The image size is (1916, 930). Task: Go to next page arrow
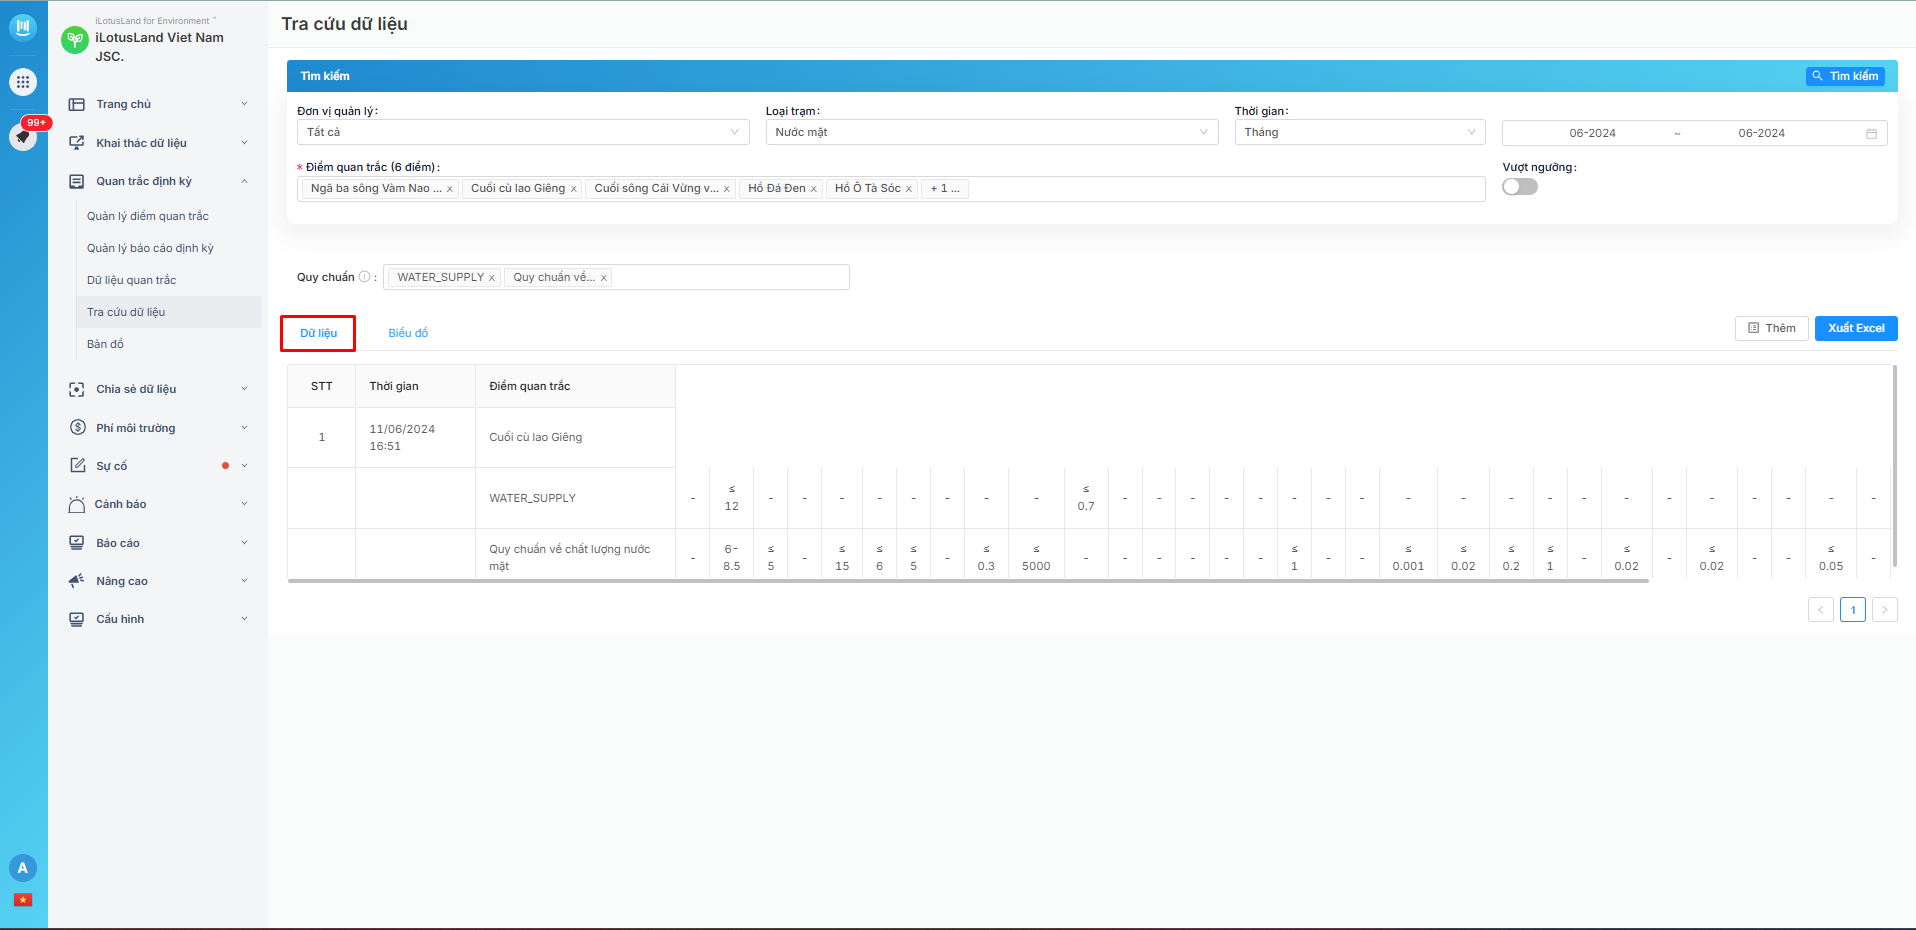(1885, 609)
